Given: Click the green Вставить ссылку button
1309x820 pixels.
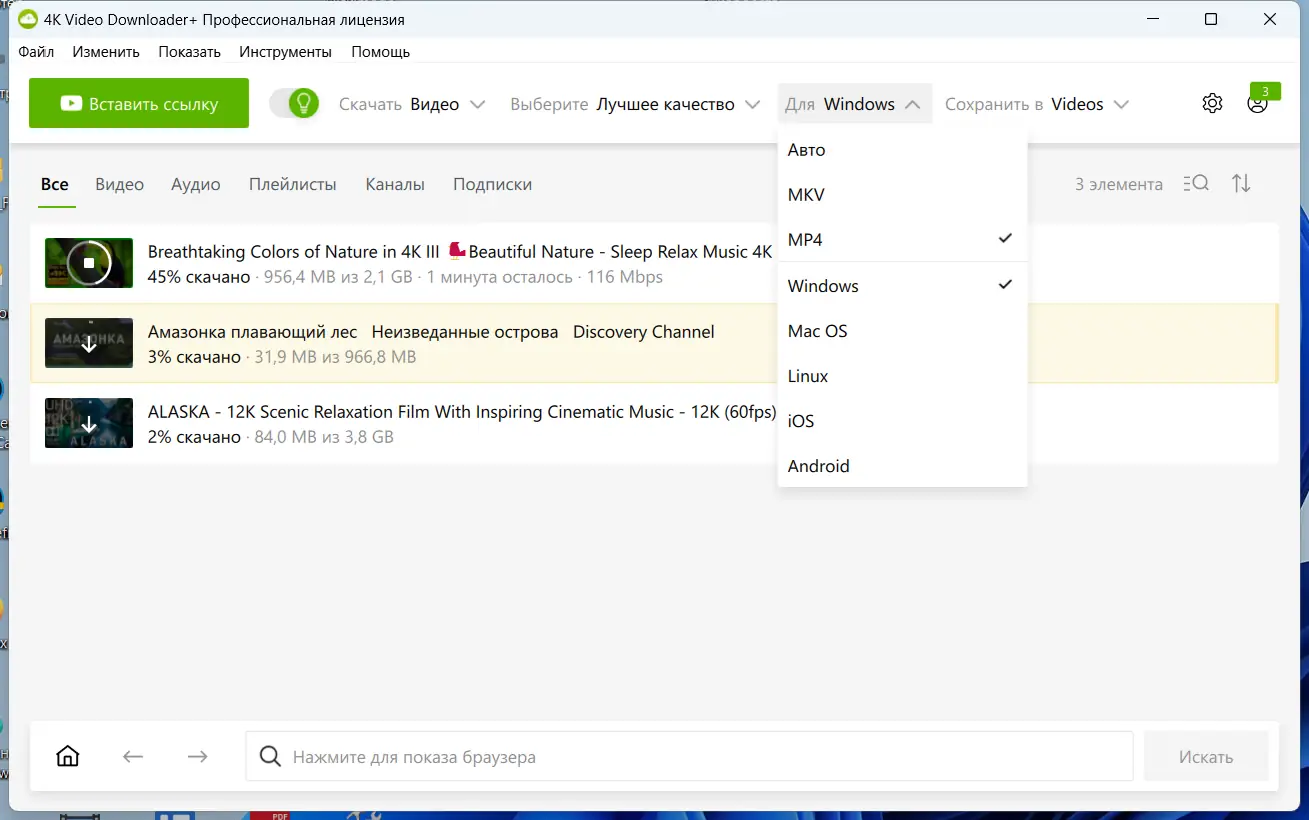Looking at the screenshot, I should click(x=139, y=103).
